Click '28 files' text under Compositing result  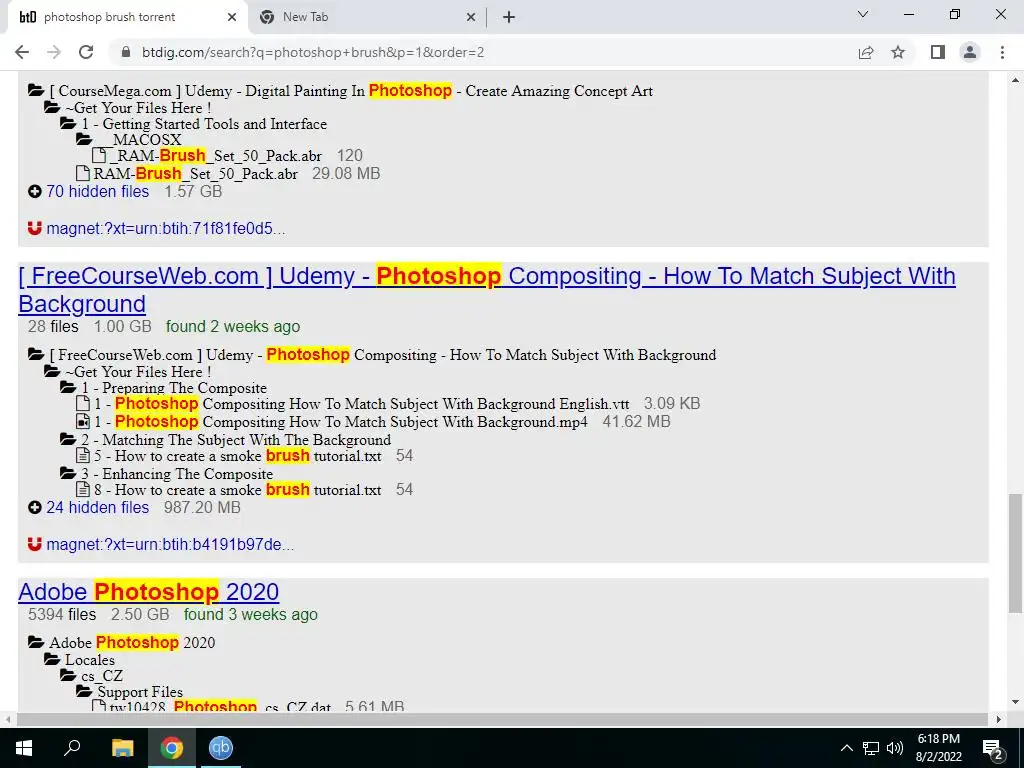[x=53, y=326]
